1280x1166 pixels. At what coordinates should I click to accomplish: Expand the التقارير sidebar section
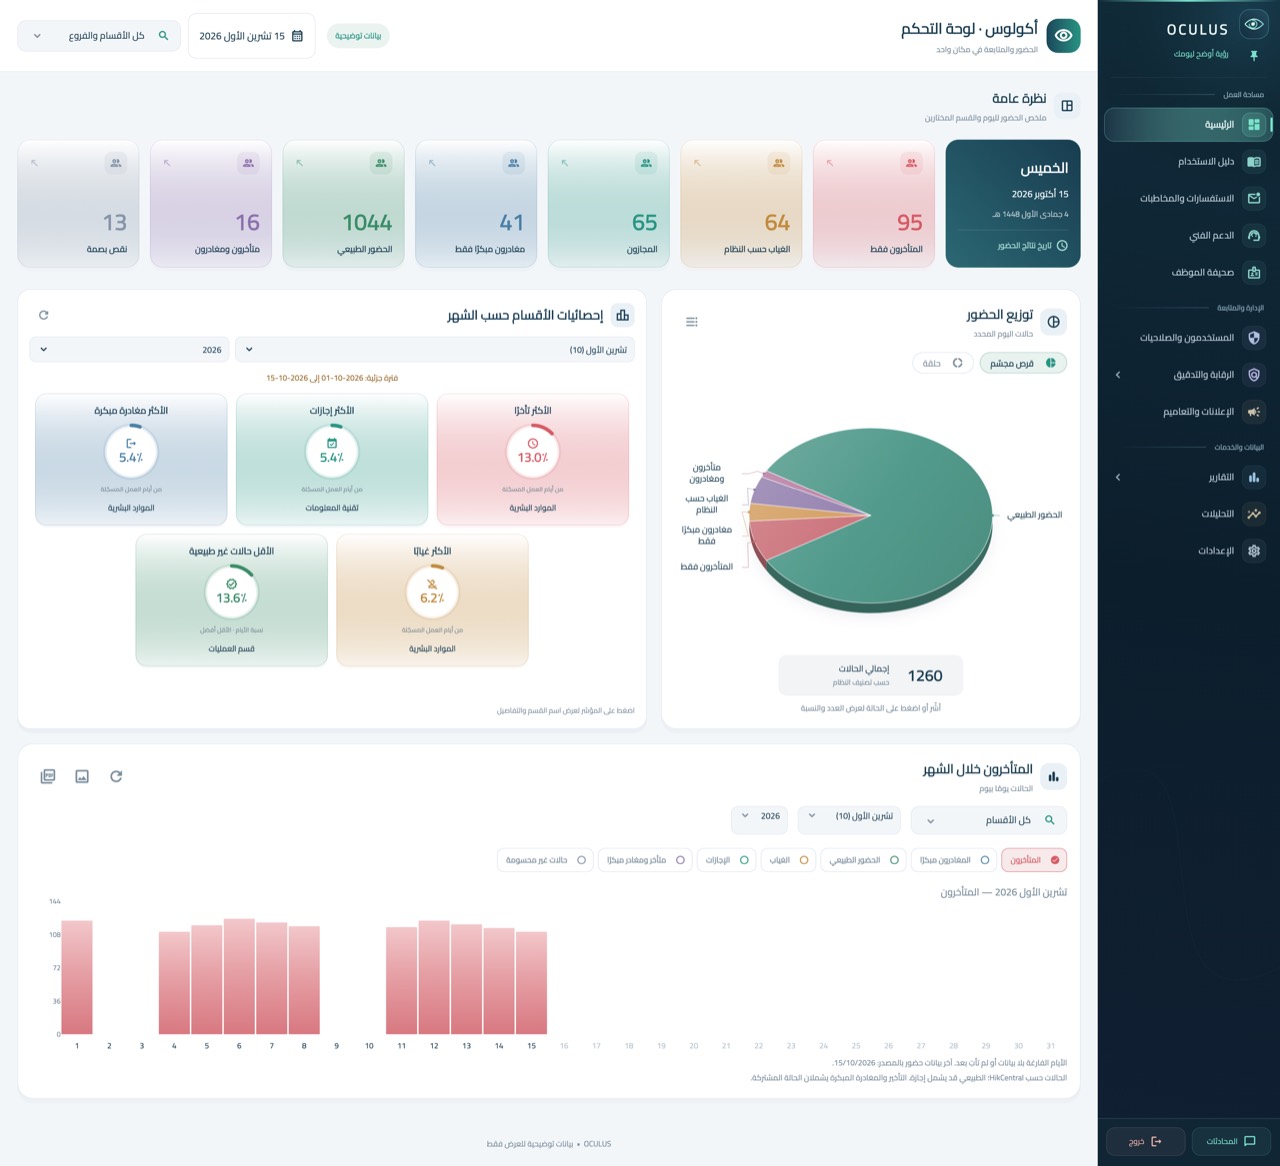pos(1188,477)
